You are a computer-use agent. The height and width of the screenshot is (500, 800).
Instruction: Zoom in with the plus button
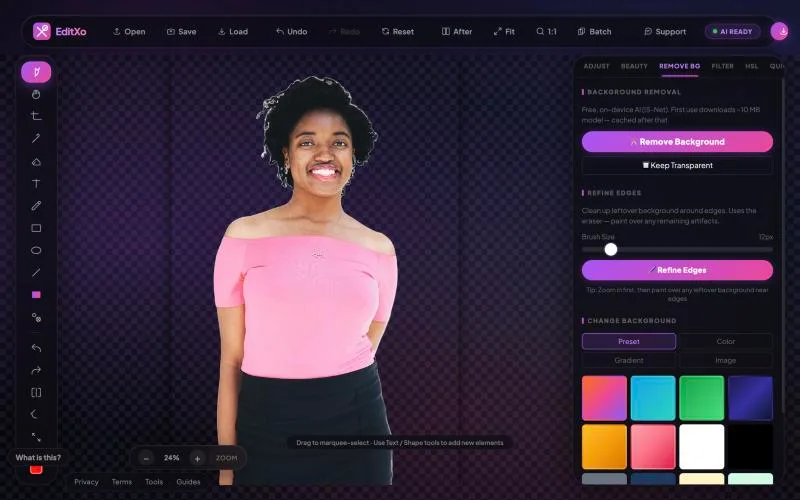point(197,458)
